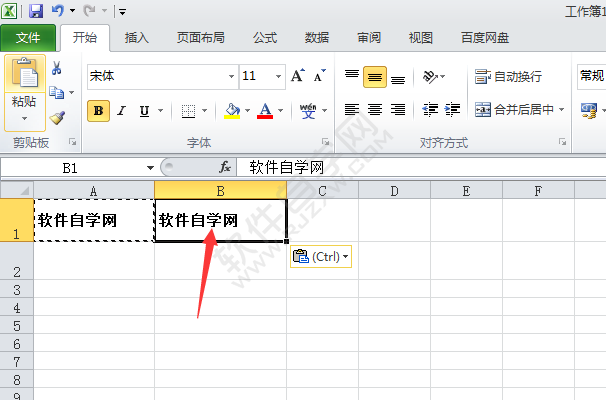The width and height of the screenshot is (606, 400).
Task: Toggle middle vertical alignment
Action: (374, 77)
